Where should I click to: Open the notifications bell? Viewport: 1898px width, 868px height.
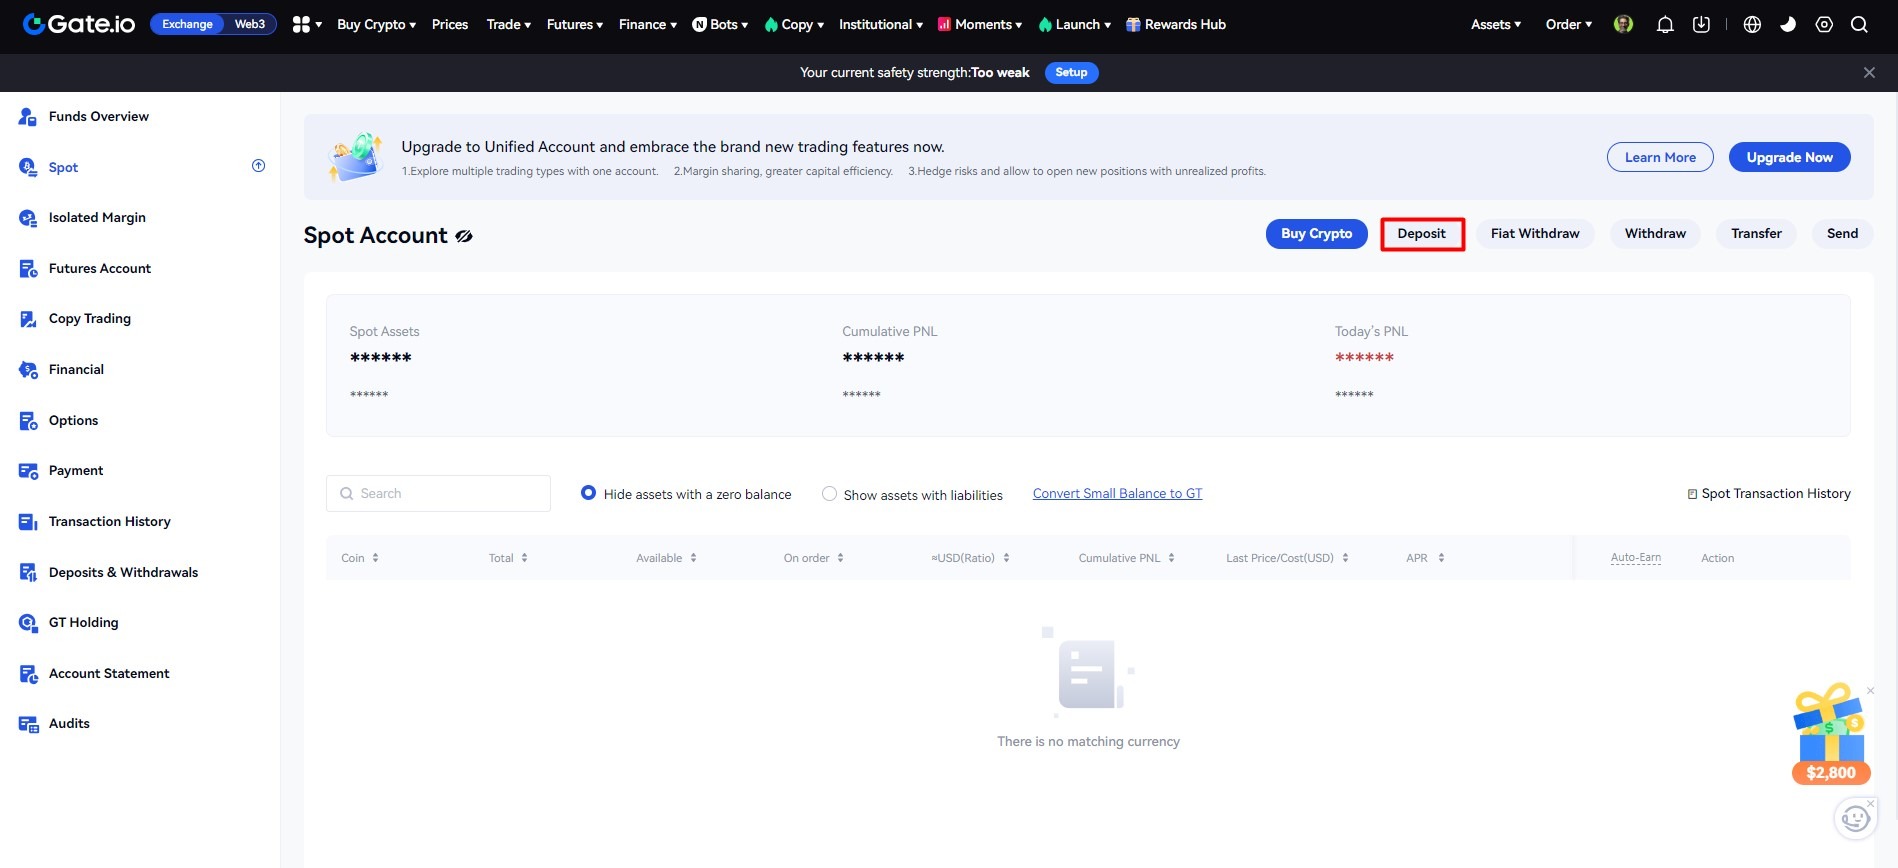tap(1665, 24)
